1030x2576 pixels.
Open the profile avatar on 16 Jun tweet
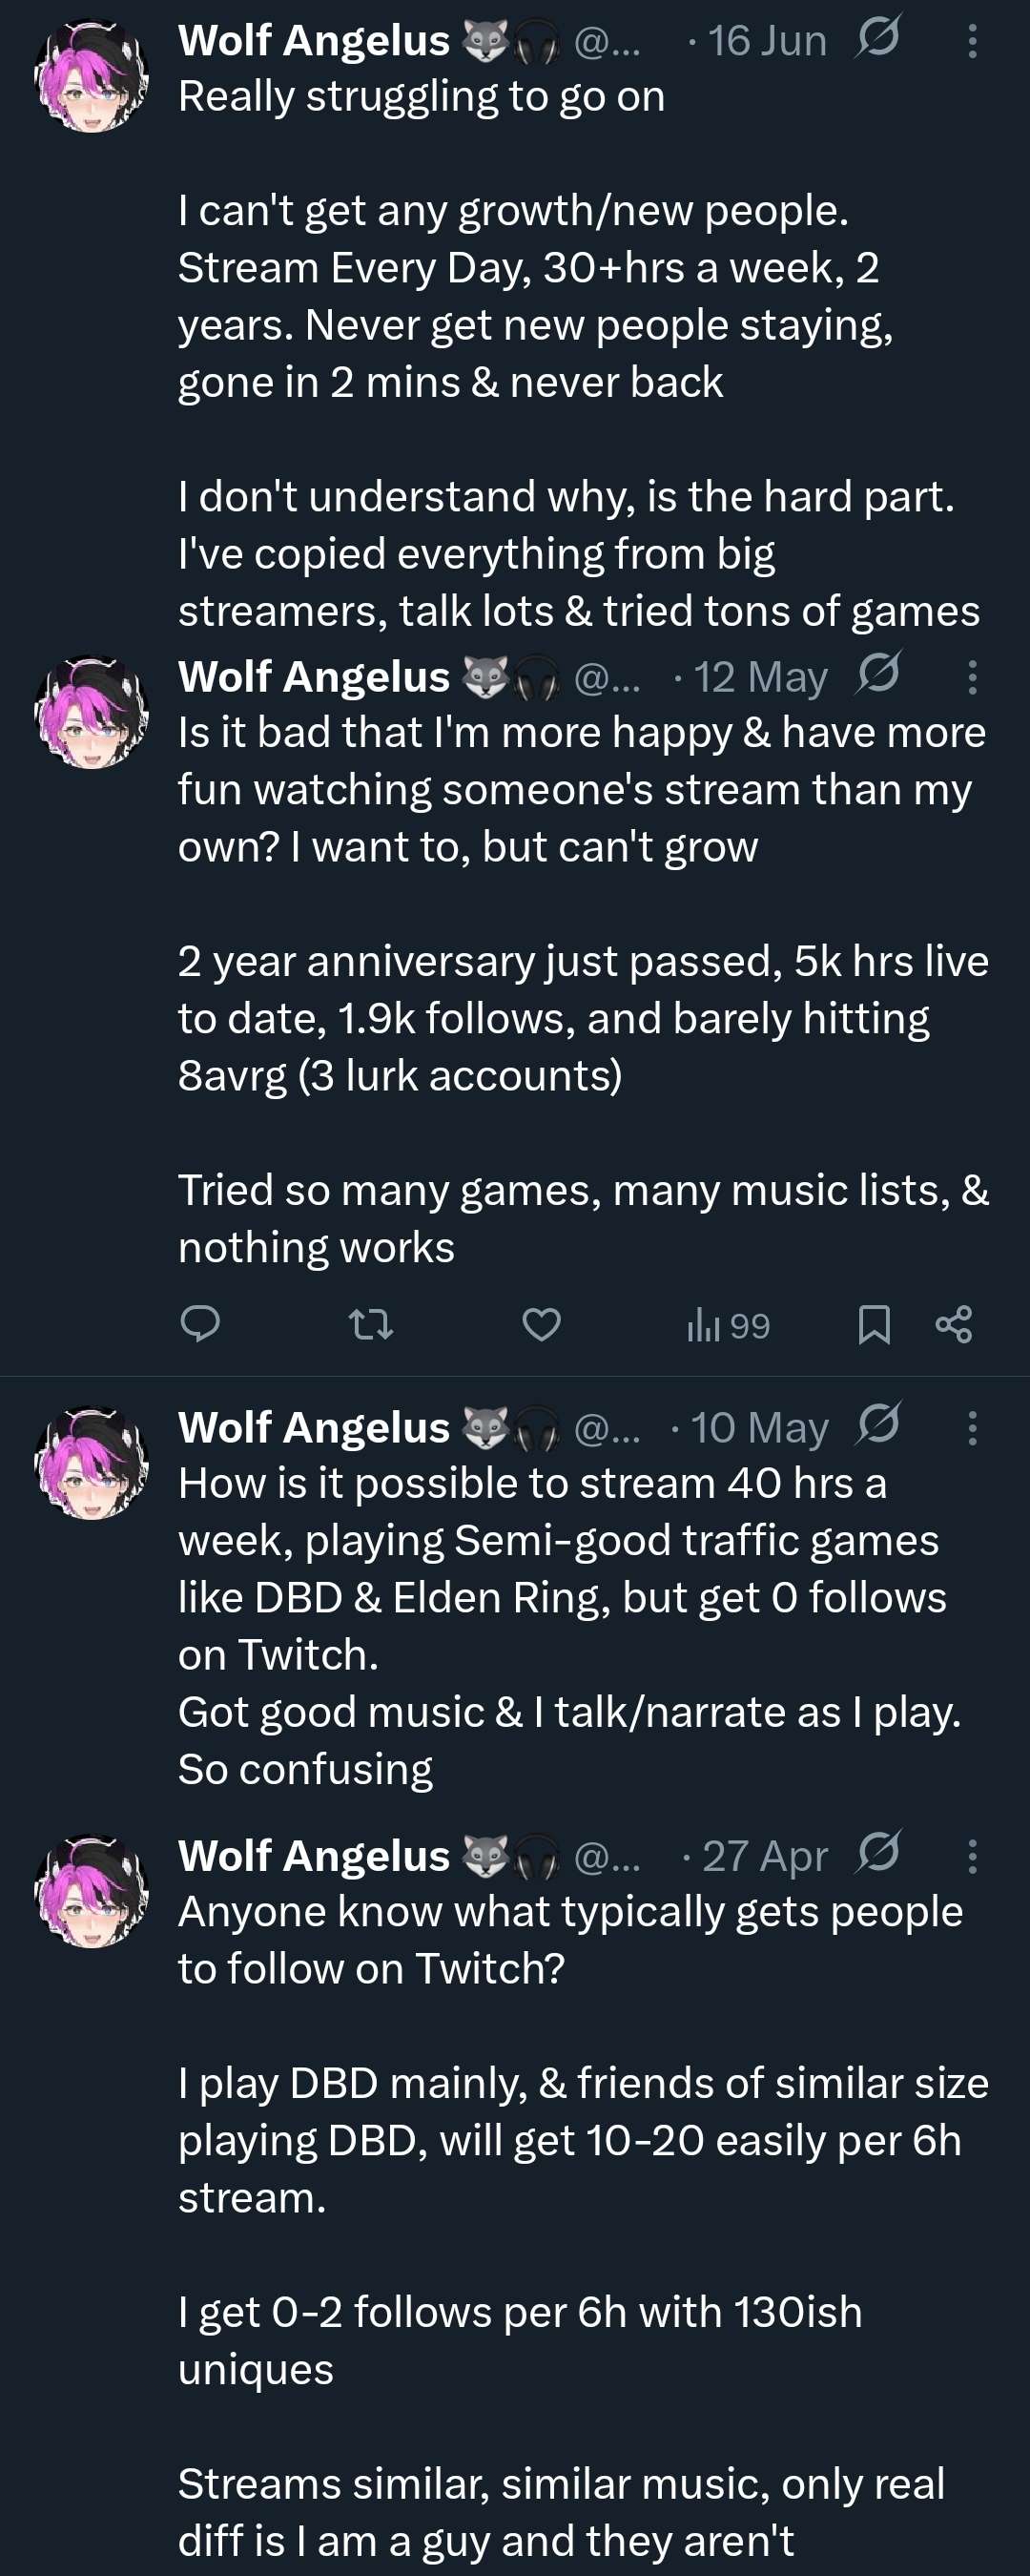pyautogui.click(x=92, y=76)
